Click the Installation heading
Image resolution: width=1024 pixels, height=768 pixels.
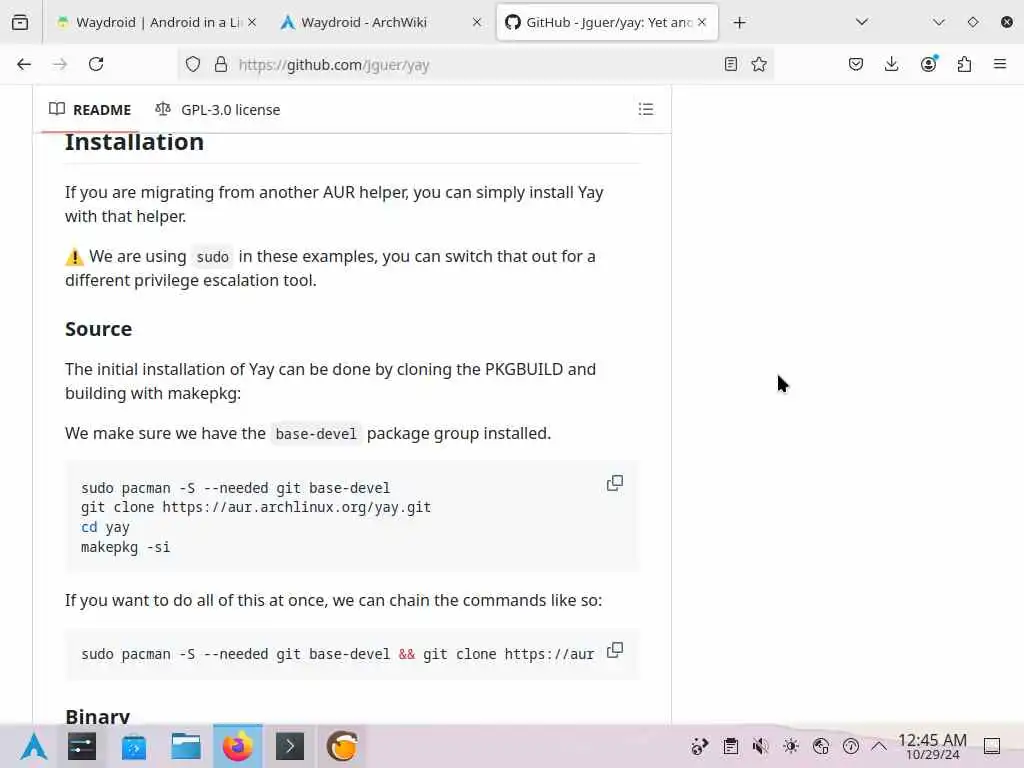point(135,142)
